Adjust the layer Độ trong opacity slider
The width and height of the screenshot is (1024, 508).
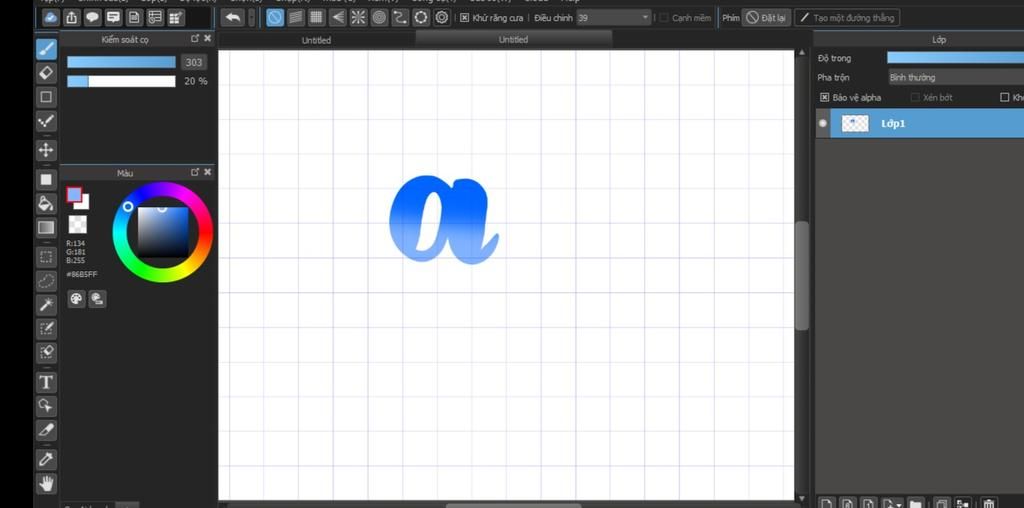(x=955, y=57)
